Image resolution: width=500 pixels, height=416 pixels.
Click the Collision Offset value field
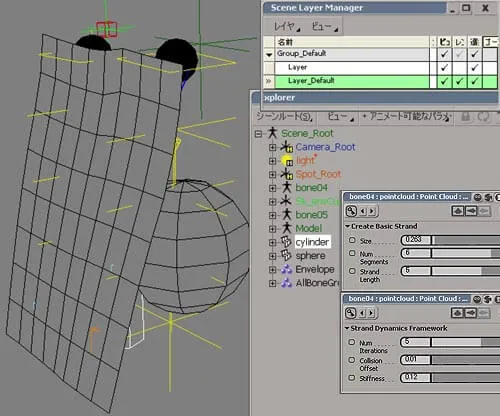point(415,360)
